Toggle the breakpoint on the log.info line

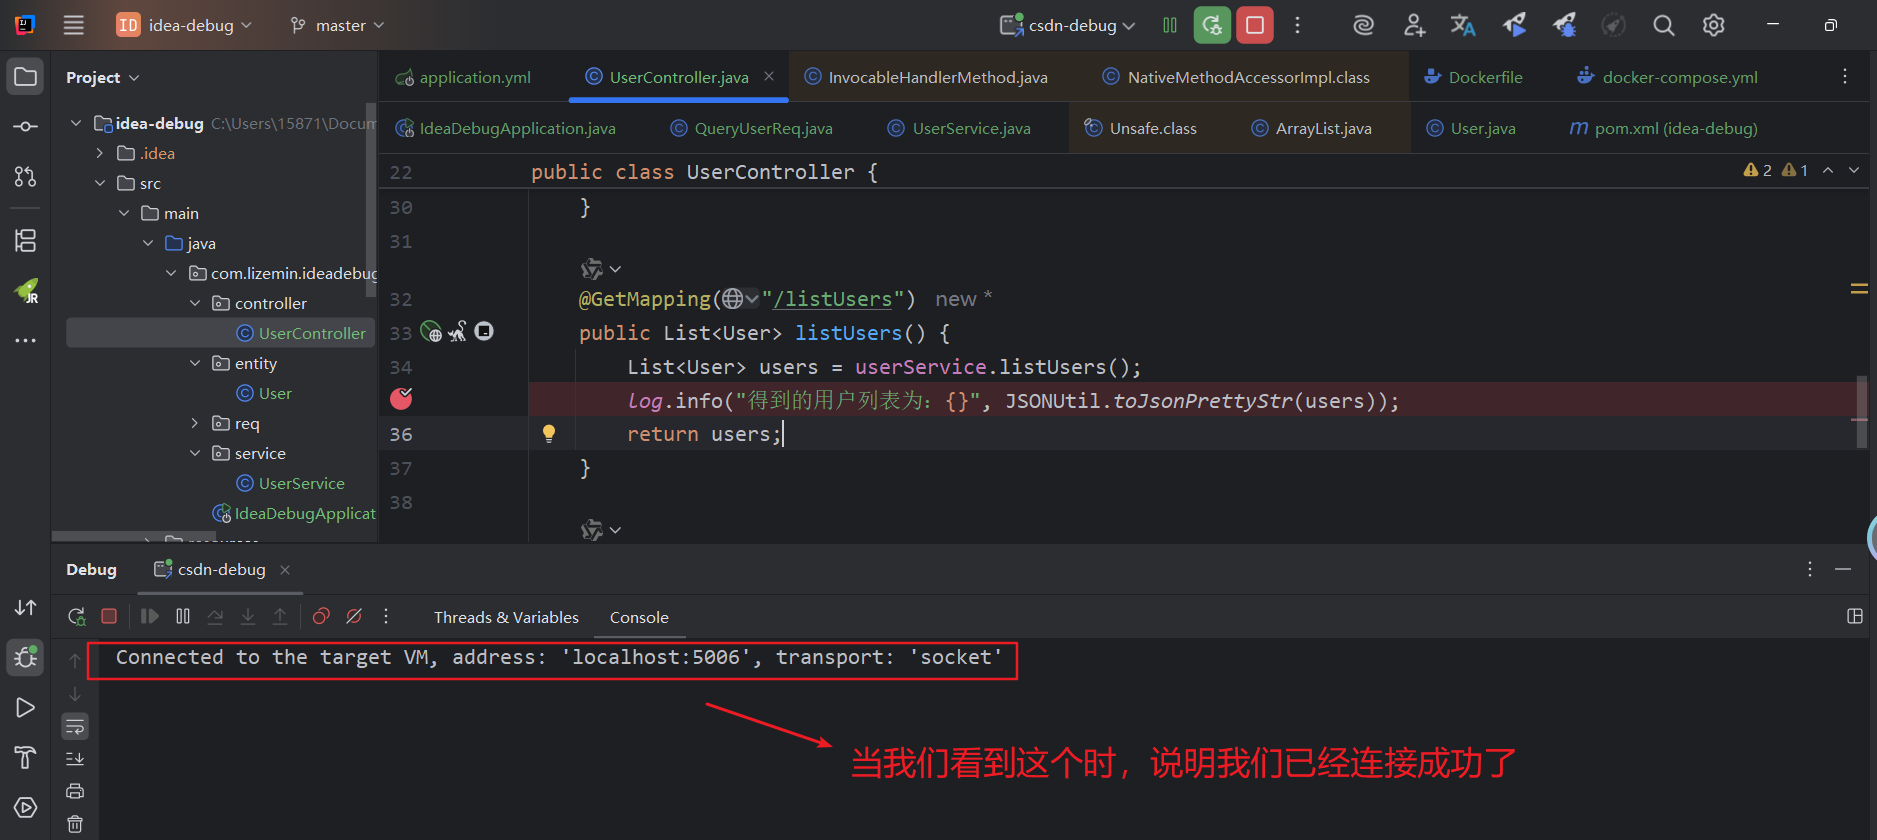click(x=401, y=399)
